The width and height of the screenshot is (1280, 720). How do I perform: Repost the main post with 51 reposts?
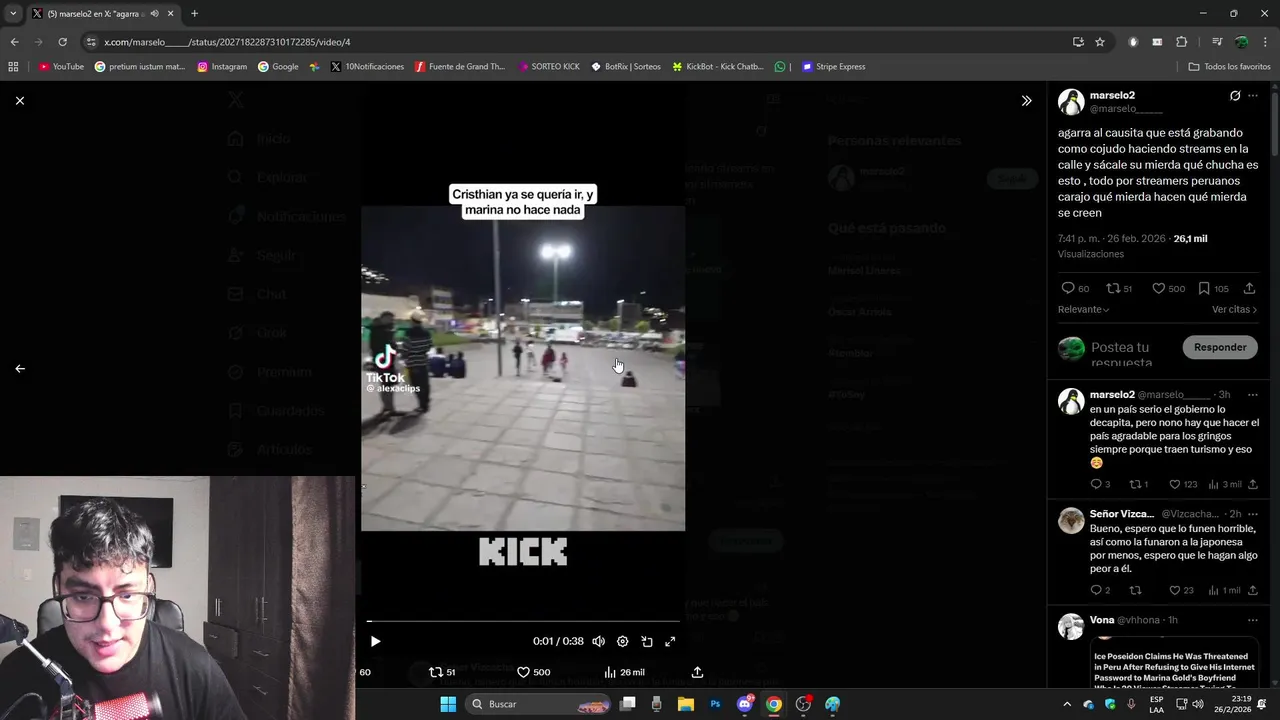(1118, 288)
